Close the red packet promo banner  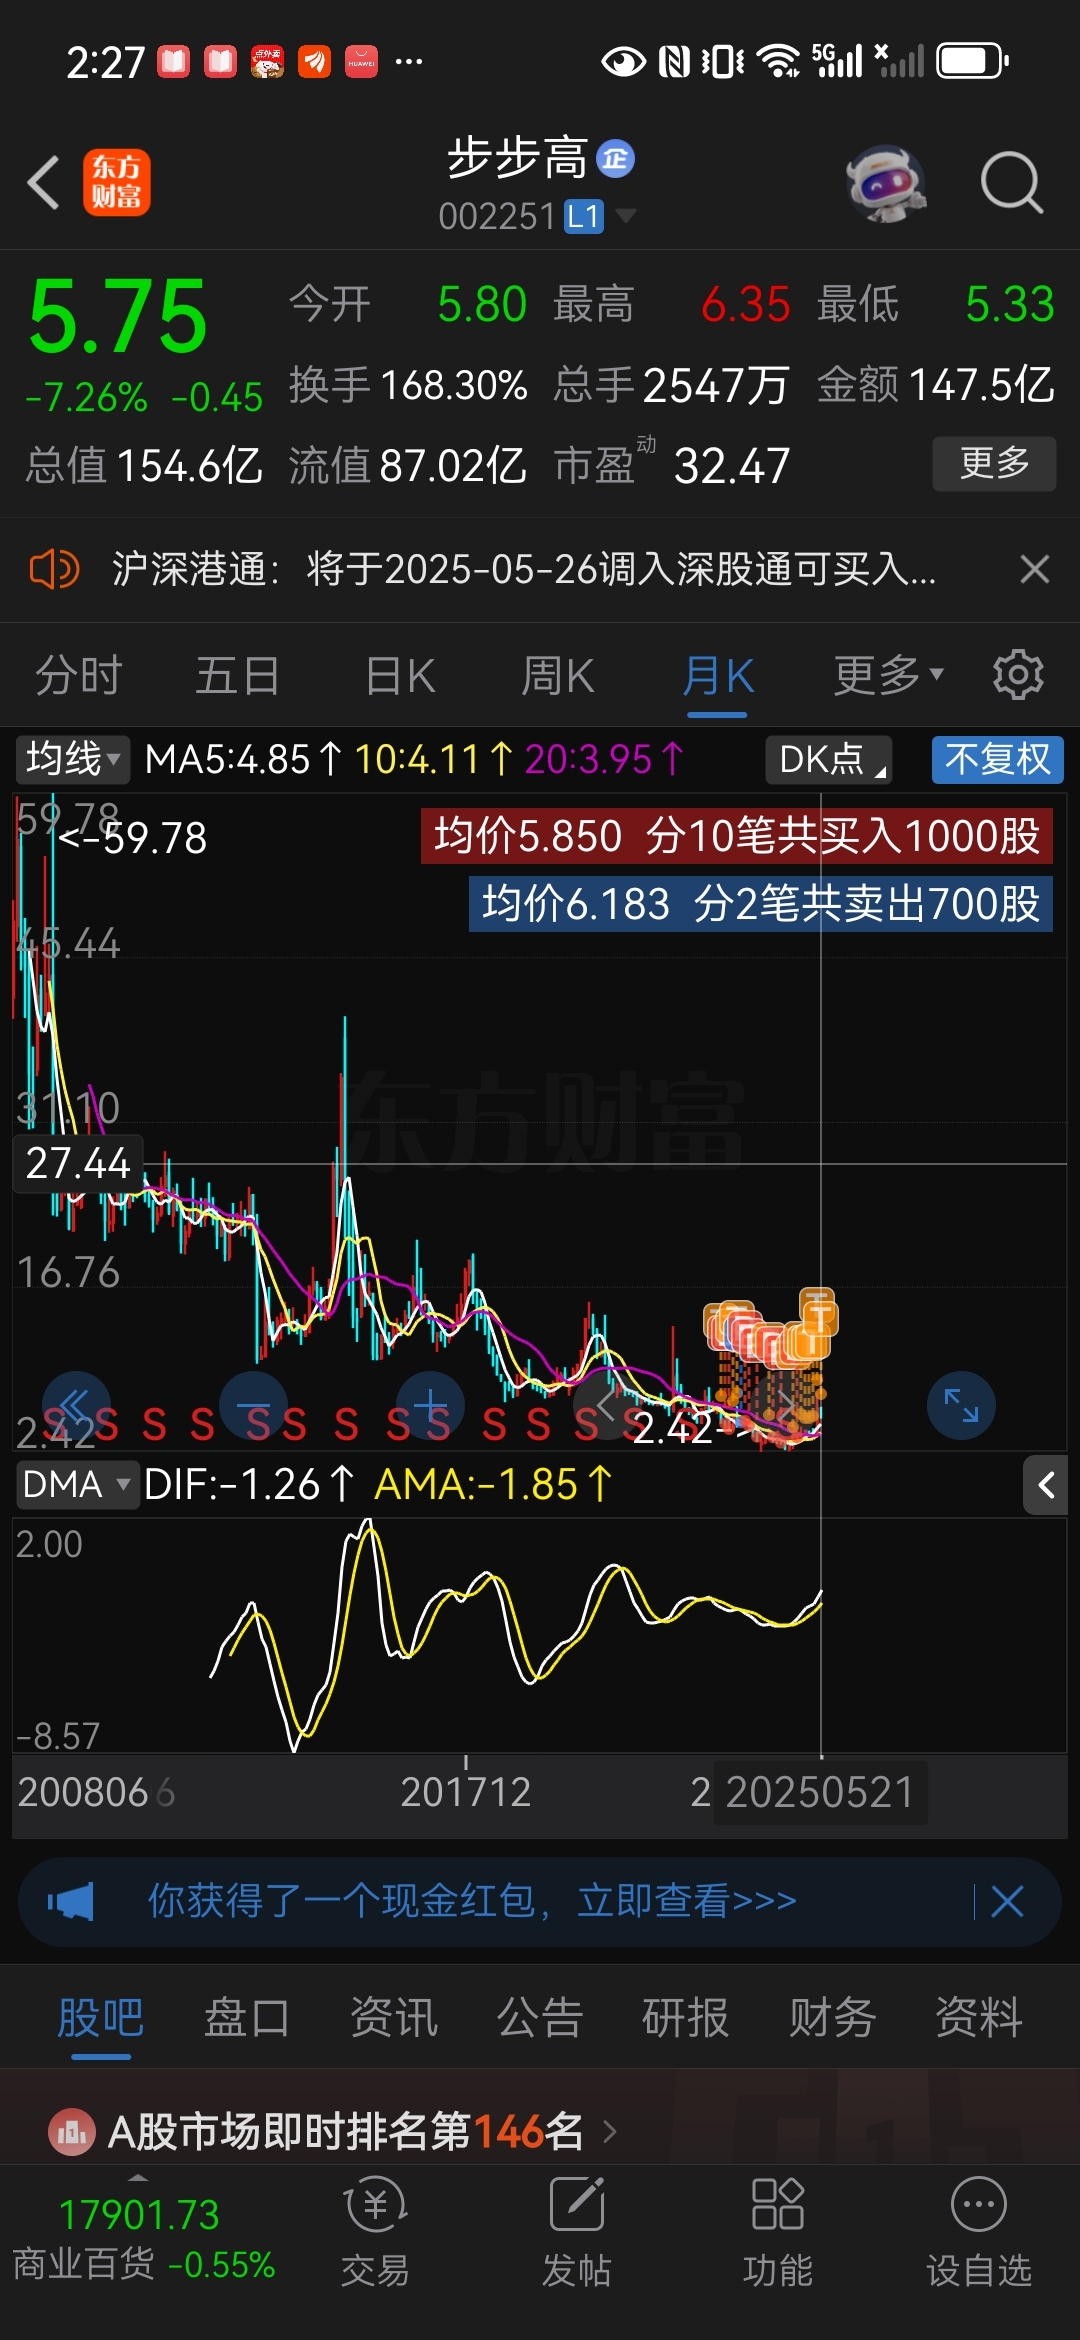coord(1007,1901)
